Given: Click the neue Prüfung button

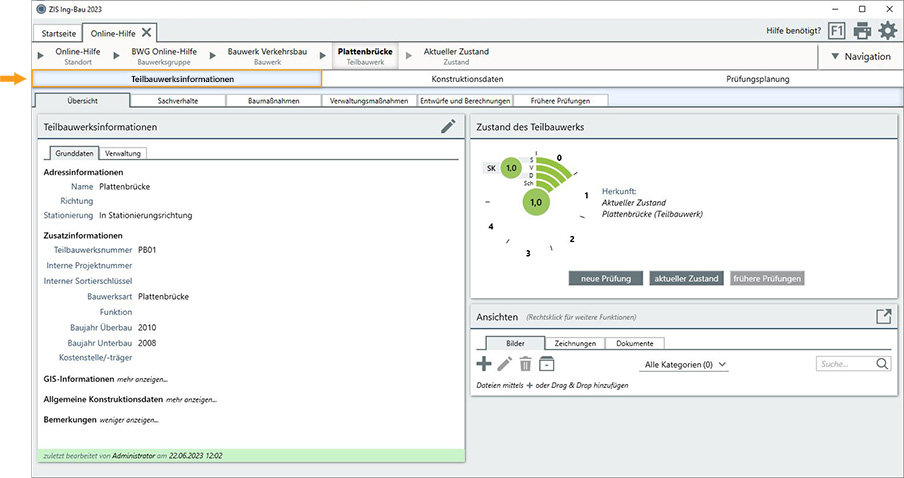Looking at the screenshot, I should (x=605, y=278).
